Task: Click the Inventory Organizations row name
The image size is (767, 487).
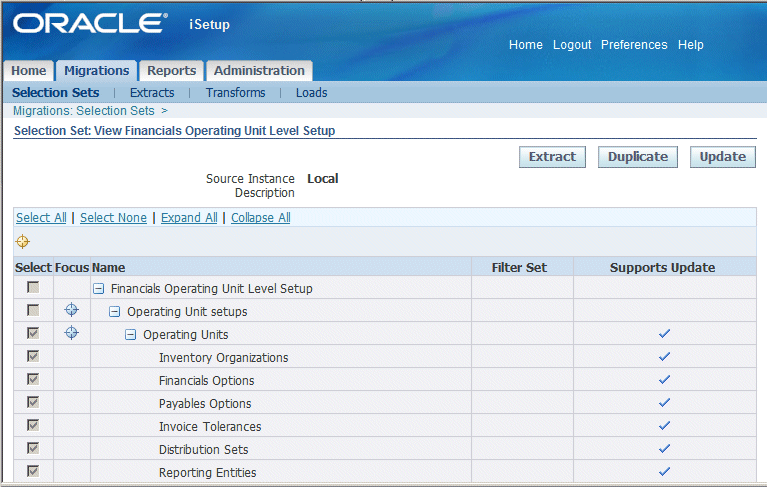Action: point(224,357)
